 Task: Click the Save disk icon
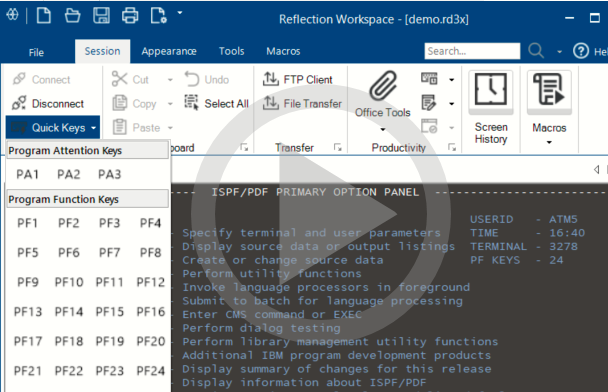point(101,16)
